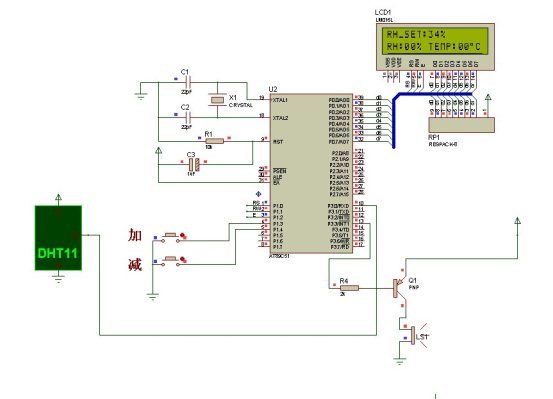Select the U2 microcontroller chip
This screenshot has width=553, height=399.
pos(311,174)
